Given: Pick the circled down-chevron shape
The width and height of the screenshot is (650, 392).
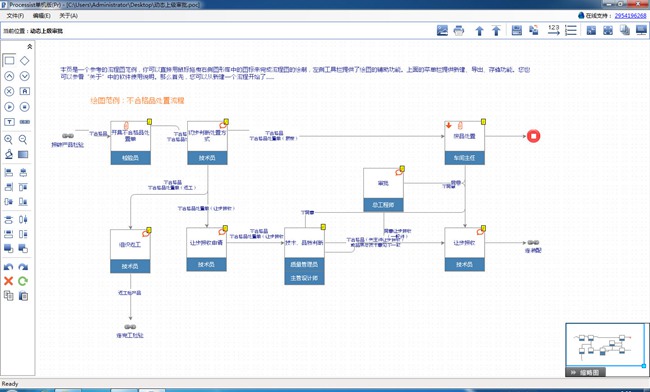Looking at the screenshot, I should coord(24,76).
